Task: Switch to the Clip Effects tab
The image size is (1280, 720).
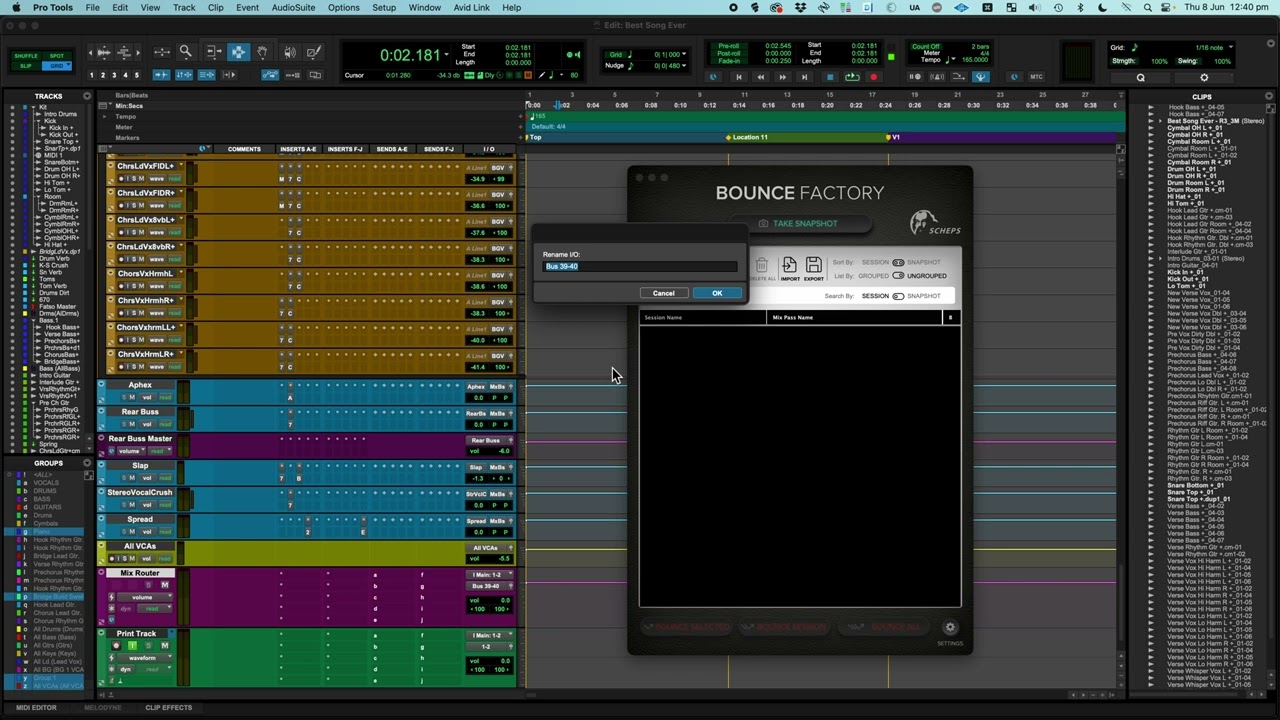Action: tap(168, 707)
